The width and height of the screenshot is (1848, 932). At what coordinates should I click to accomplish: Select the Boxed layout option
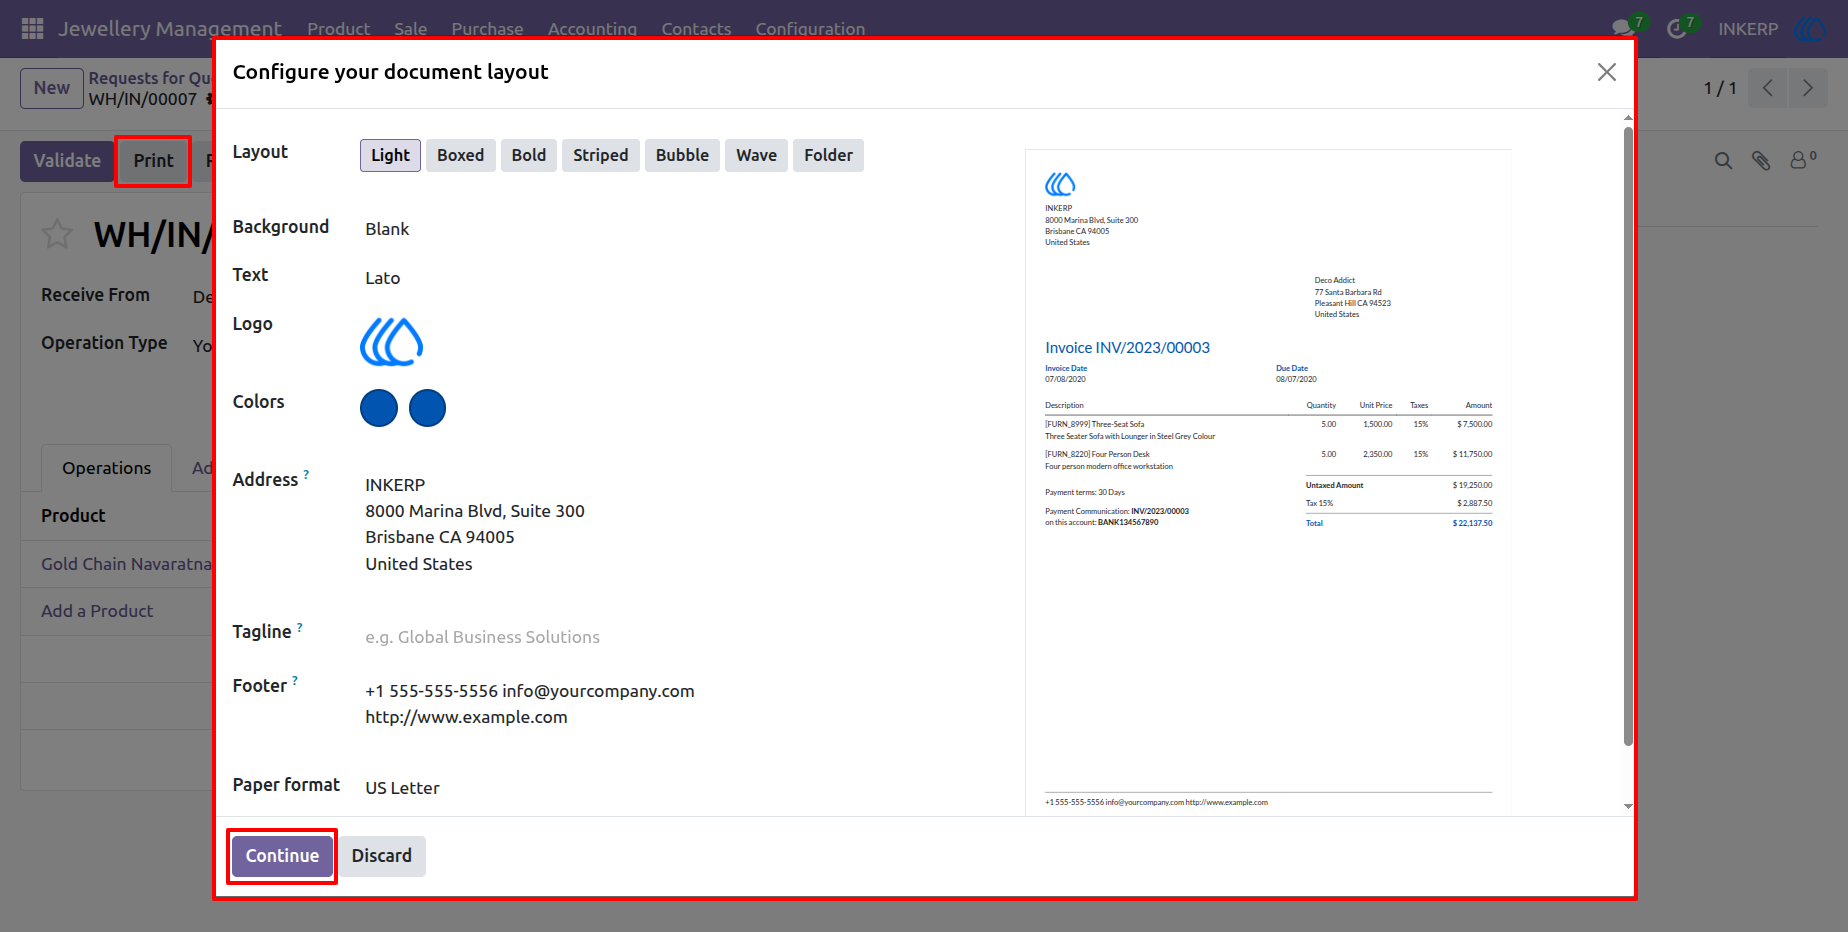[x=460, y=155]
